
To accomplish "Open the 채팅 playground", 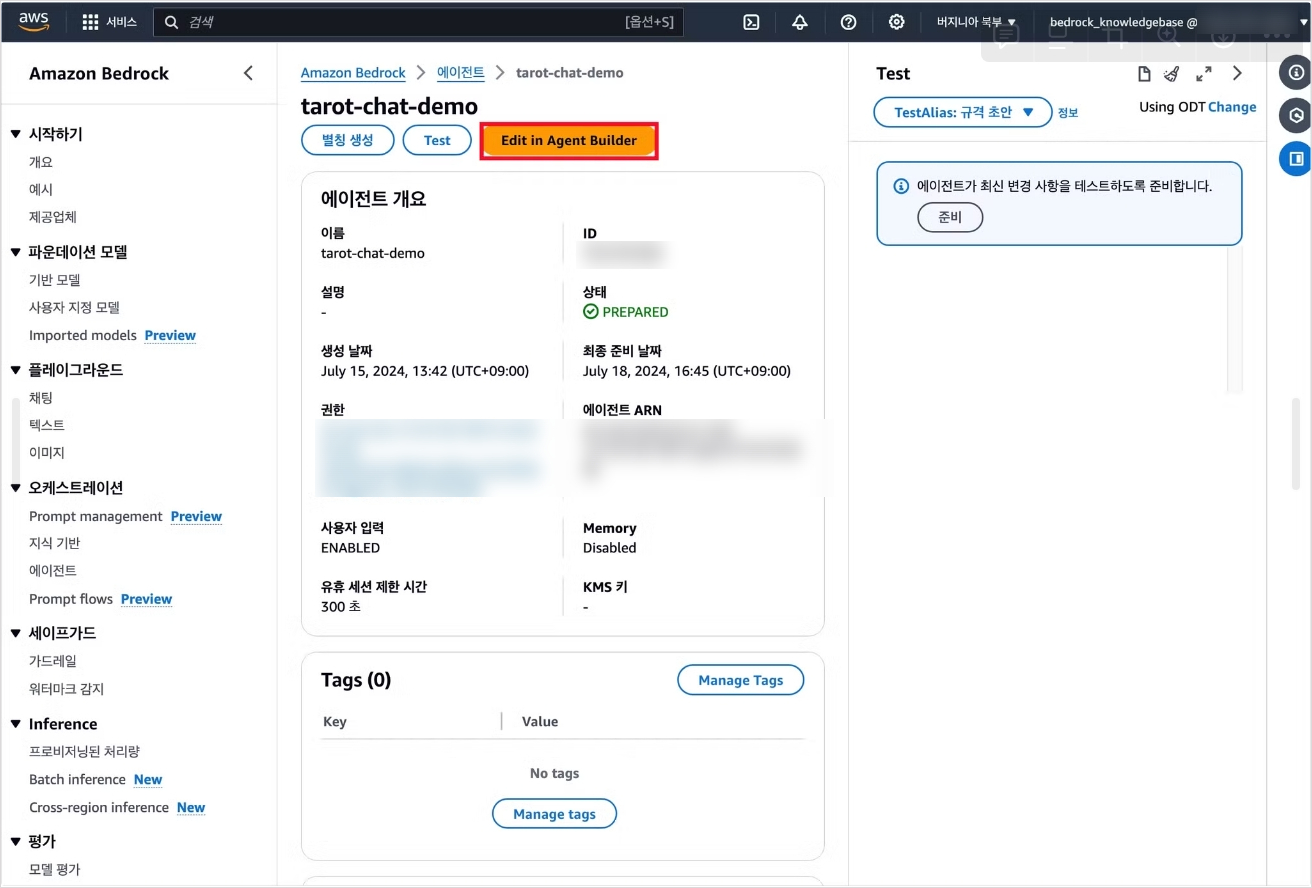I will tap(41, 398).
